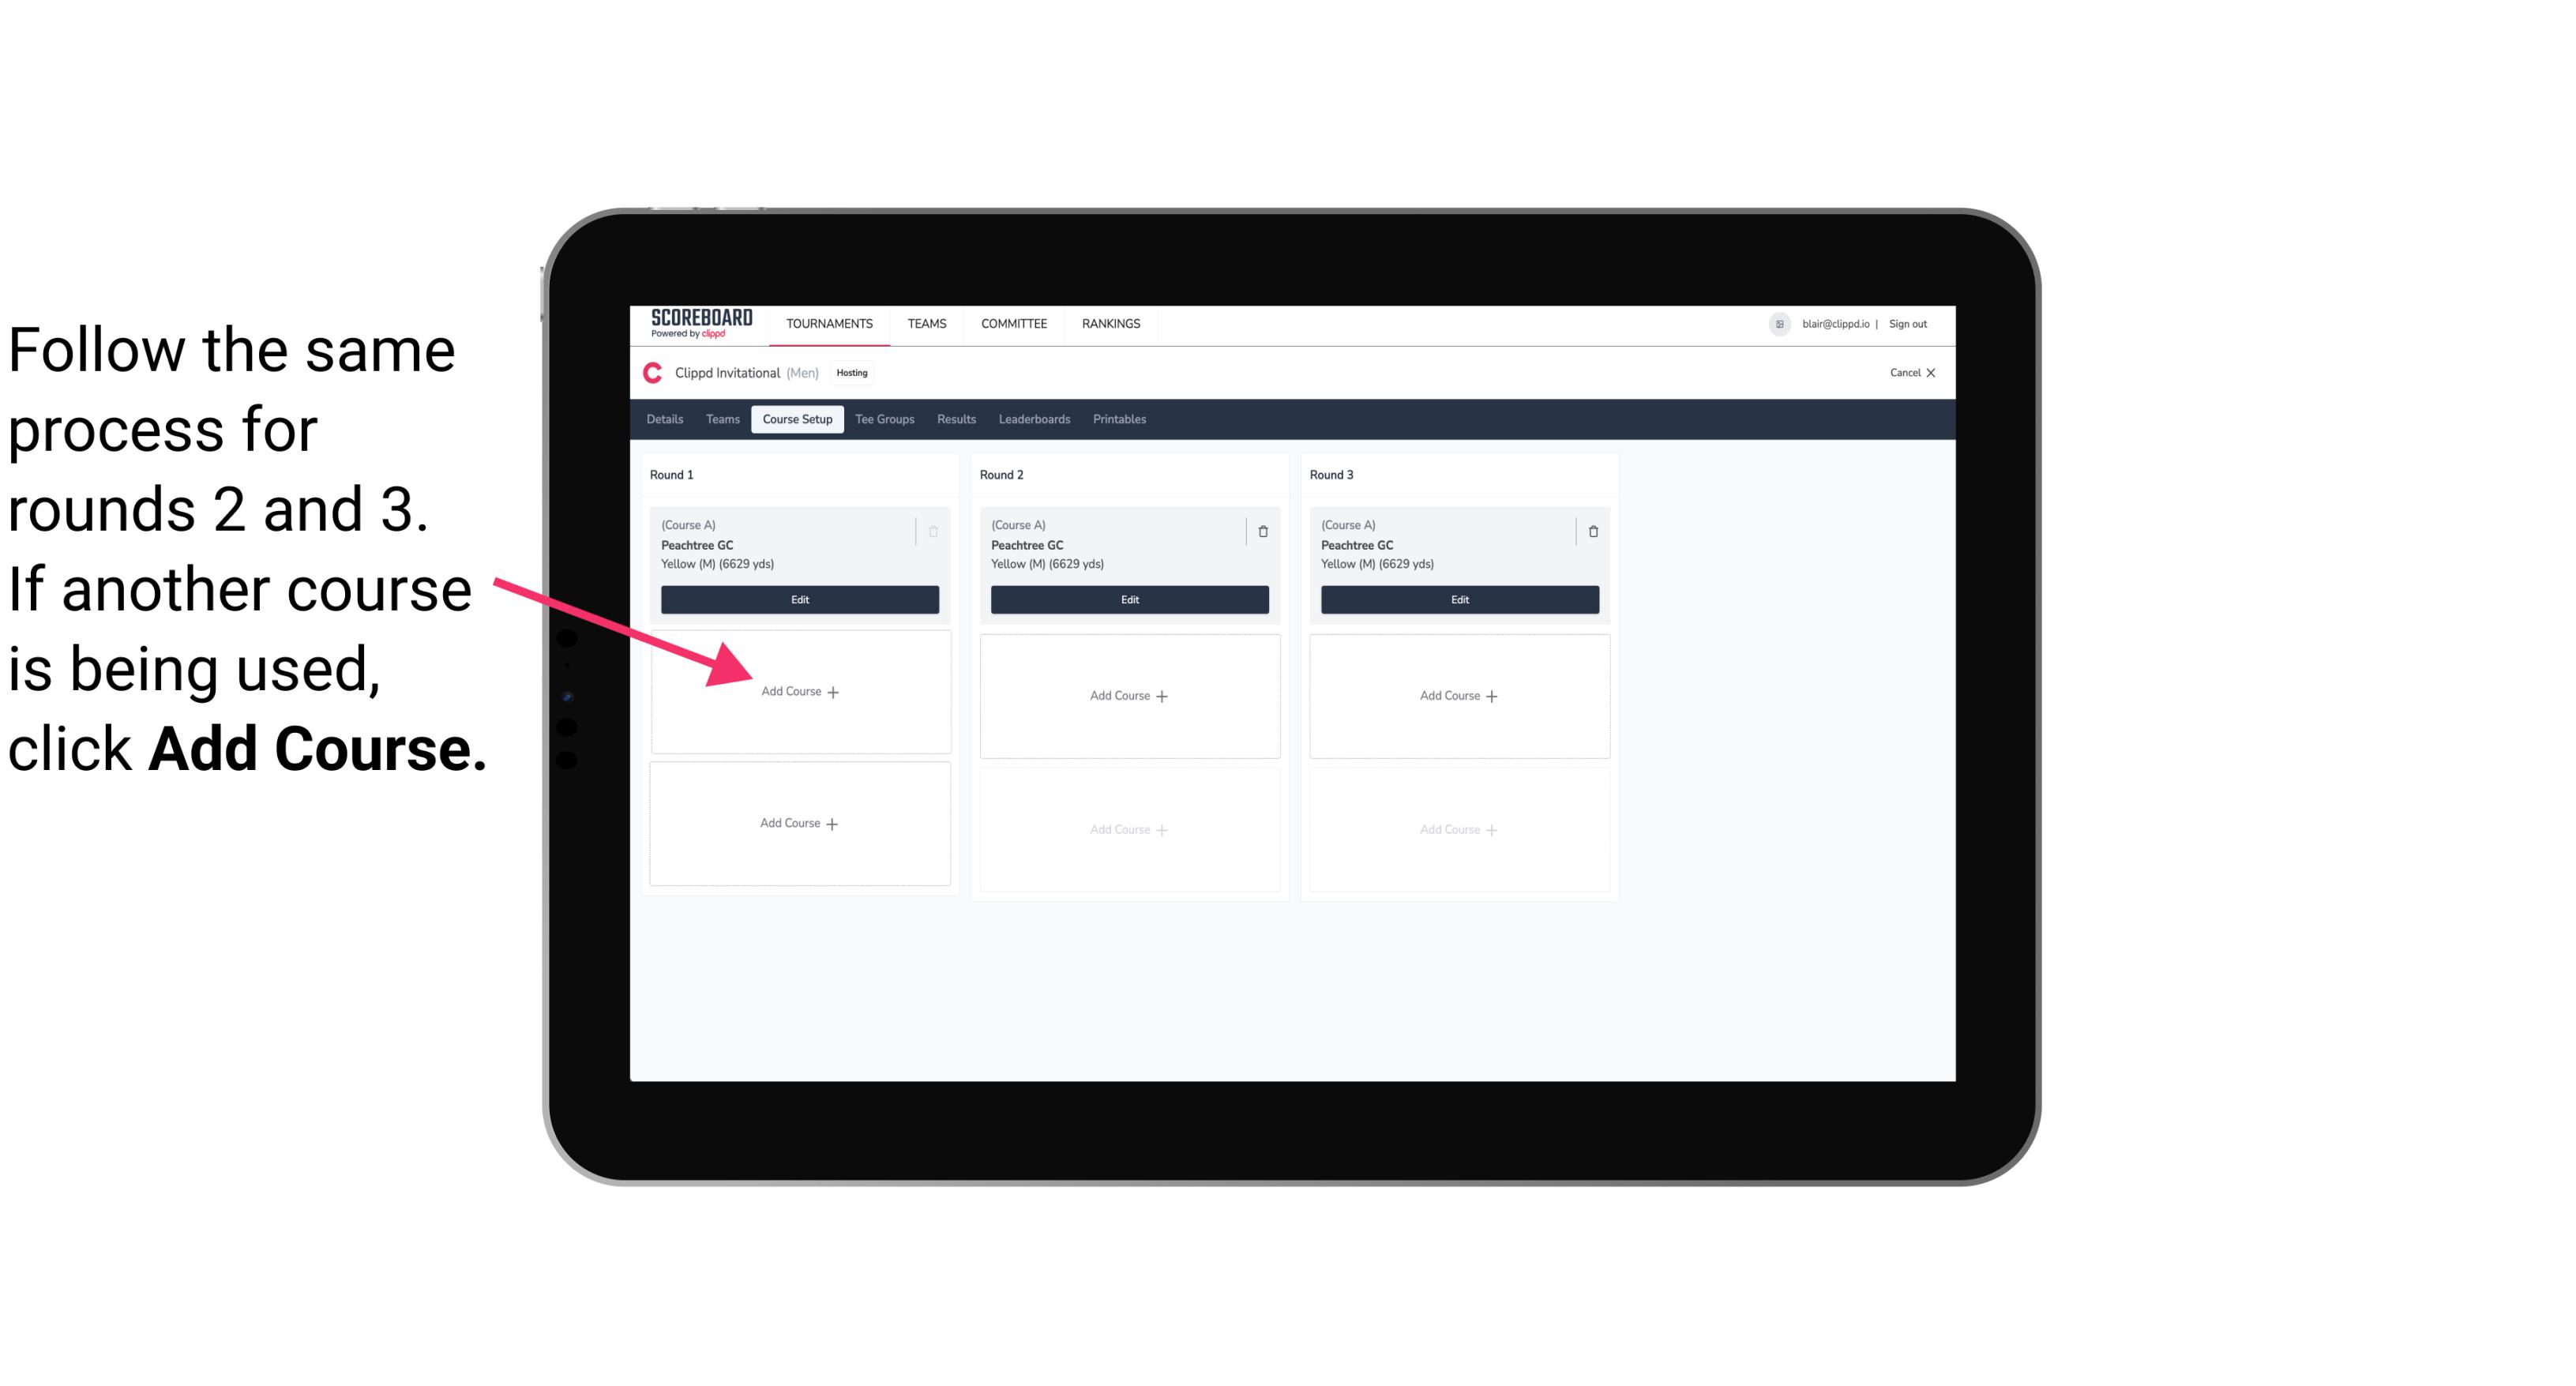
Task: Click the second Add Course in Round 1
Action: (x=798, y=823)
